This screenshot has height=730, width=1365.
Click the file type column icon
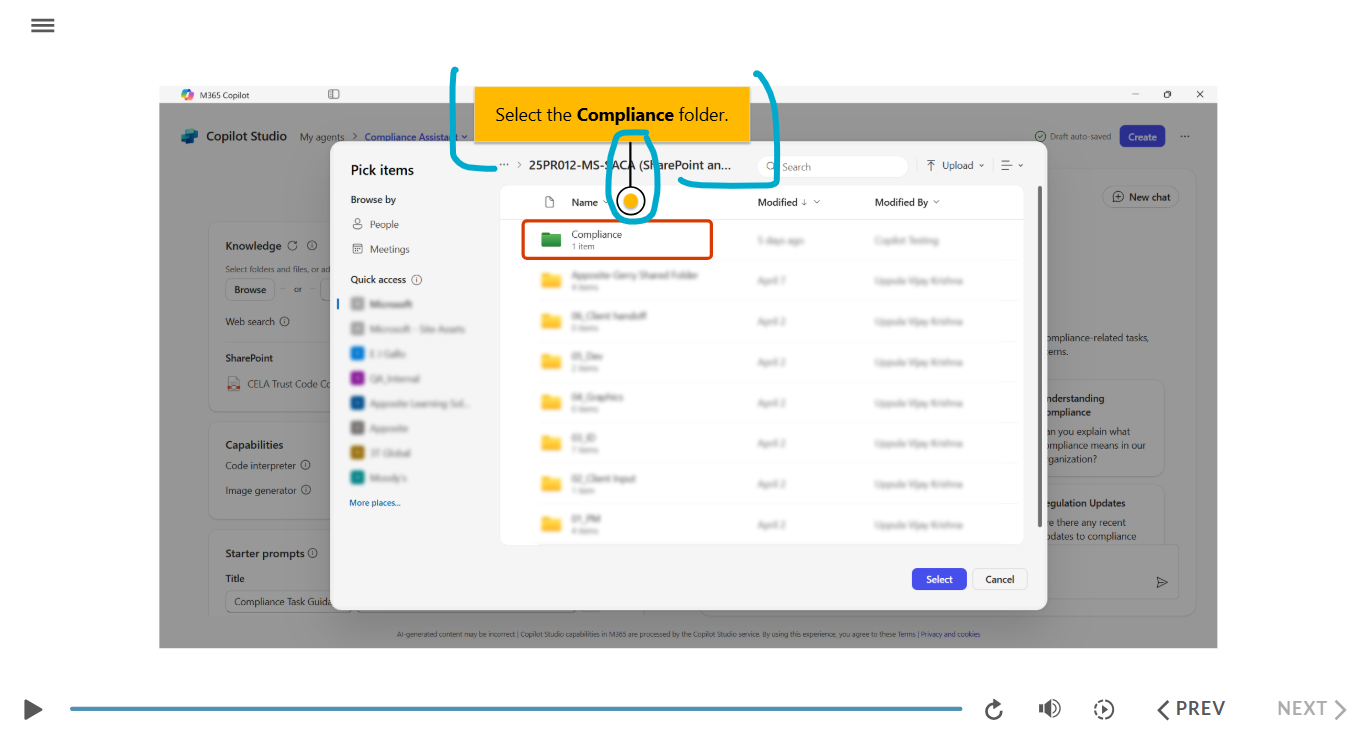point(549,203)
